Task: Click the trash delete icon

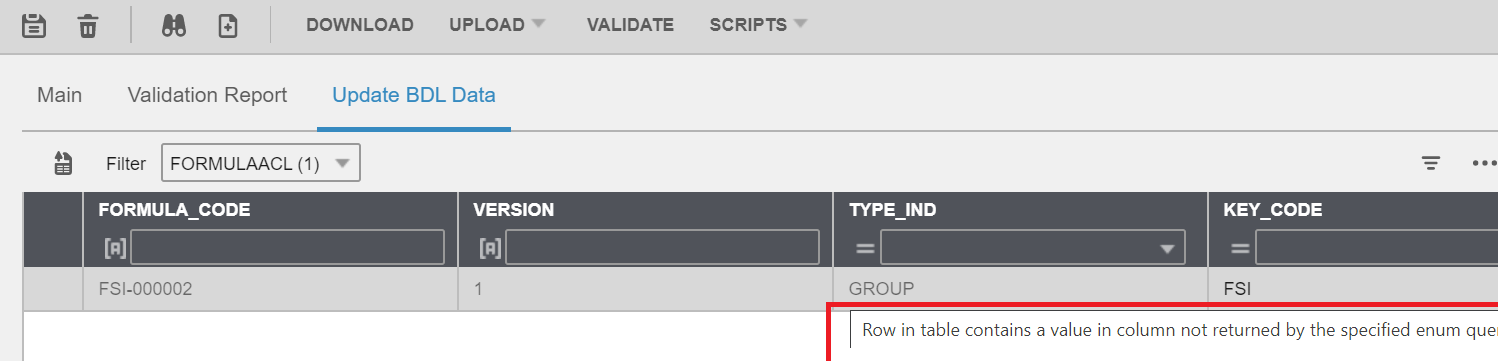Action: pyautogui.click(x=88, y=26)
